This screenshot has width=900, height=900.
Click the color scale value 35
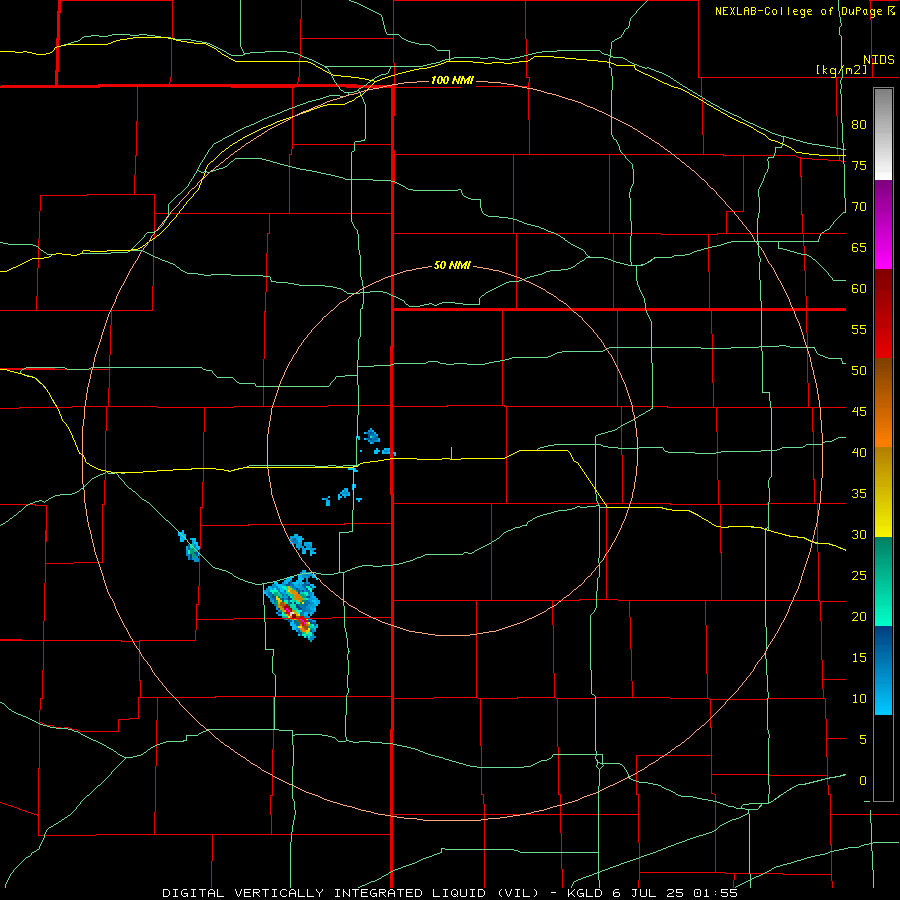pyautogui.click(x=859, y=494)
